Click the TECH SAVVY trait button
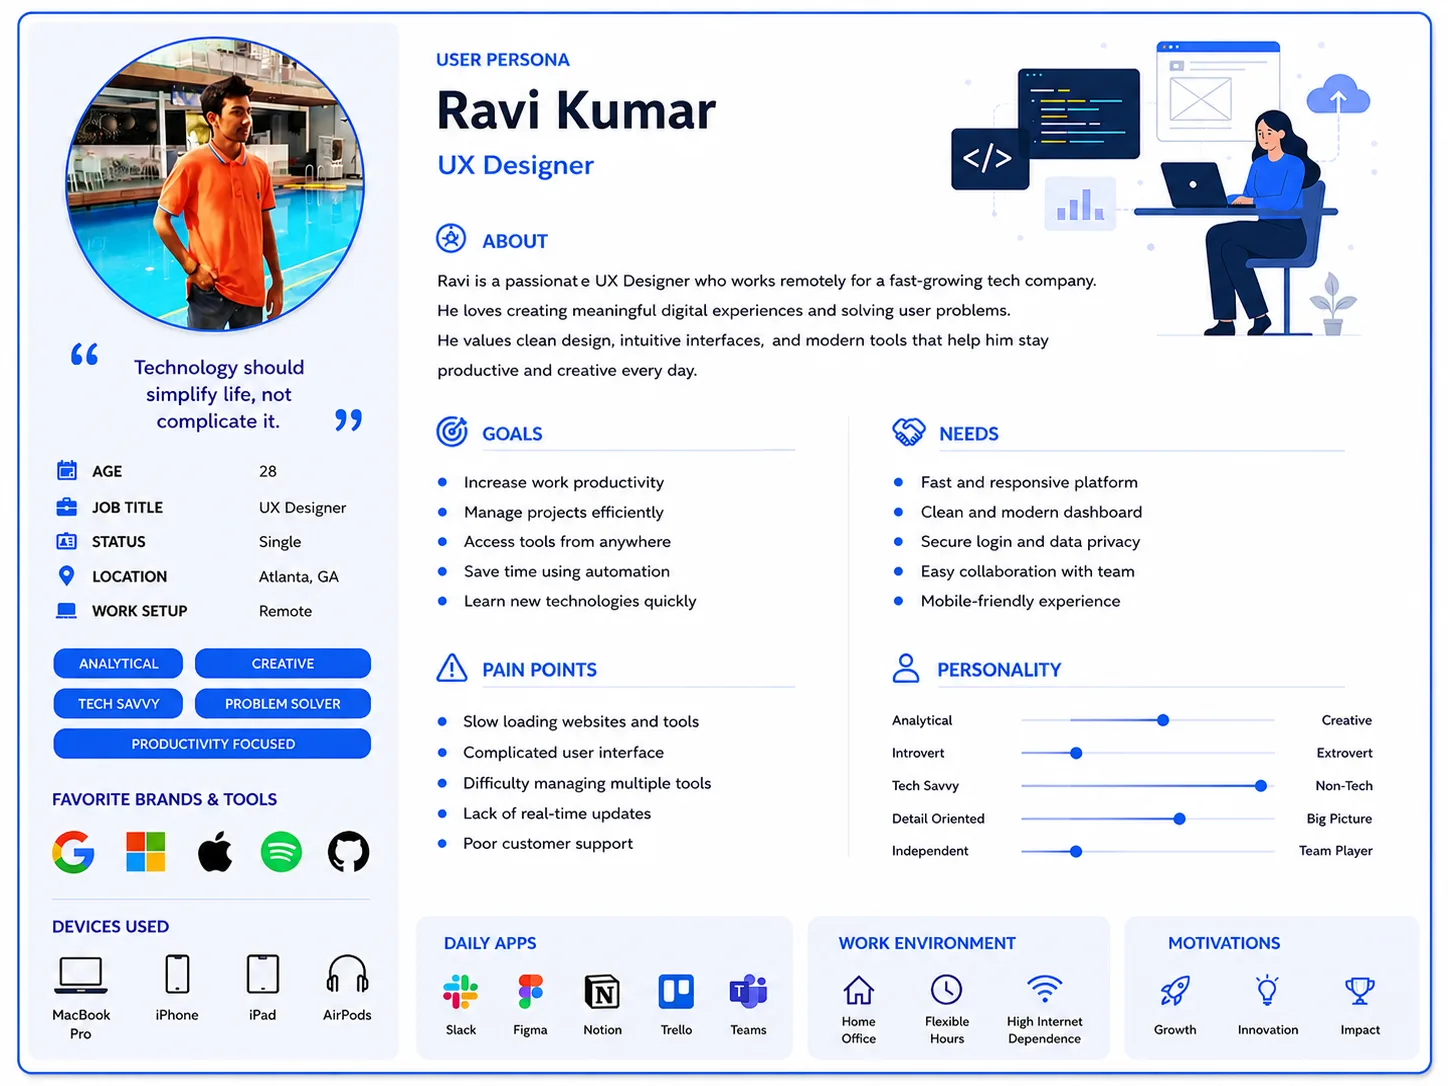The image size is (1448, 1086). click(118, 704)
